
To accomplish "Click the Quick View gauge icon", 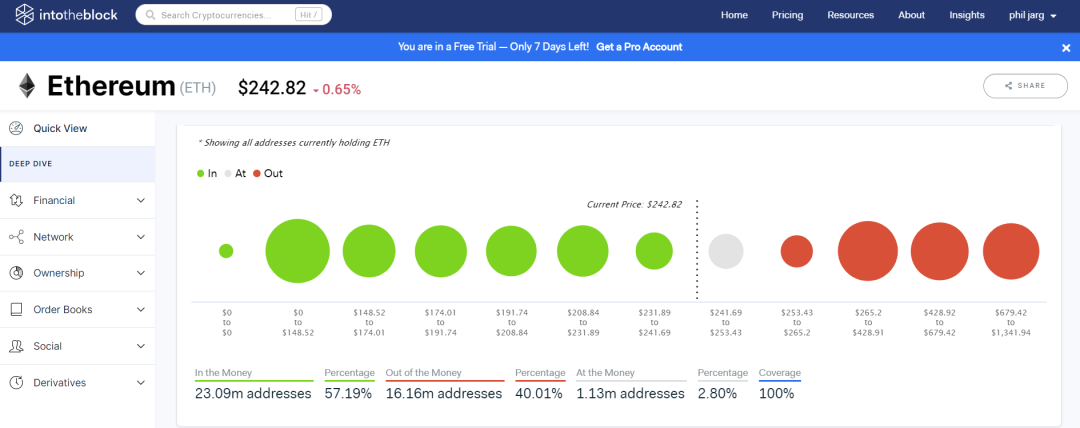I will tap(17, 128).
